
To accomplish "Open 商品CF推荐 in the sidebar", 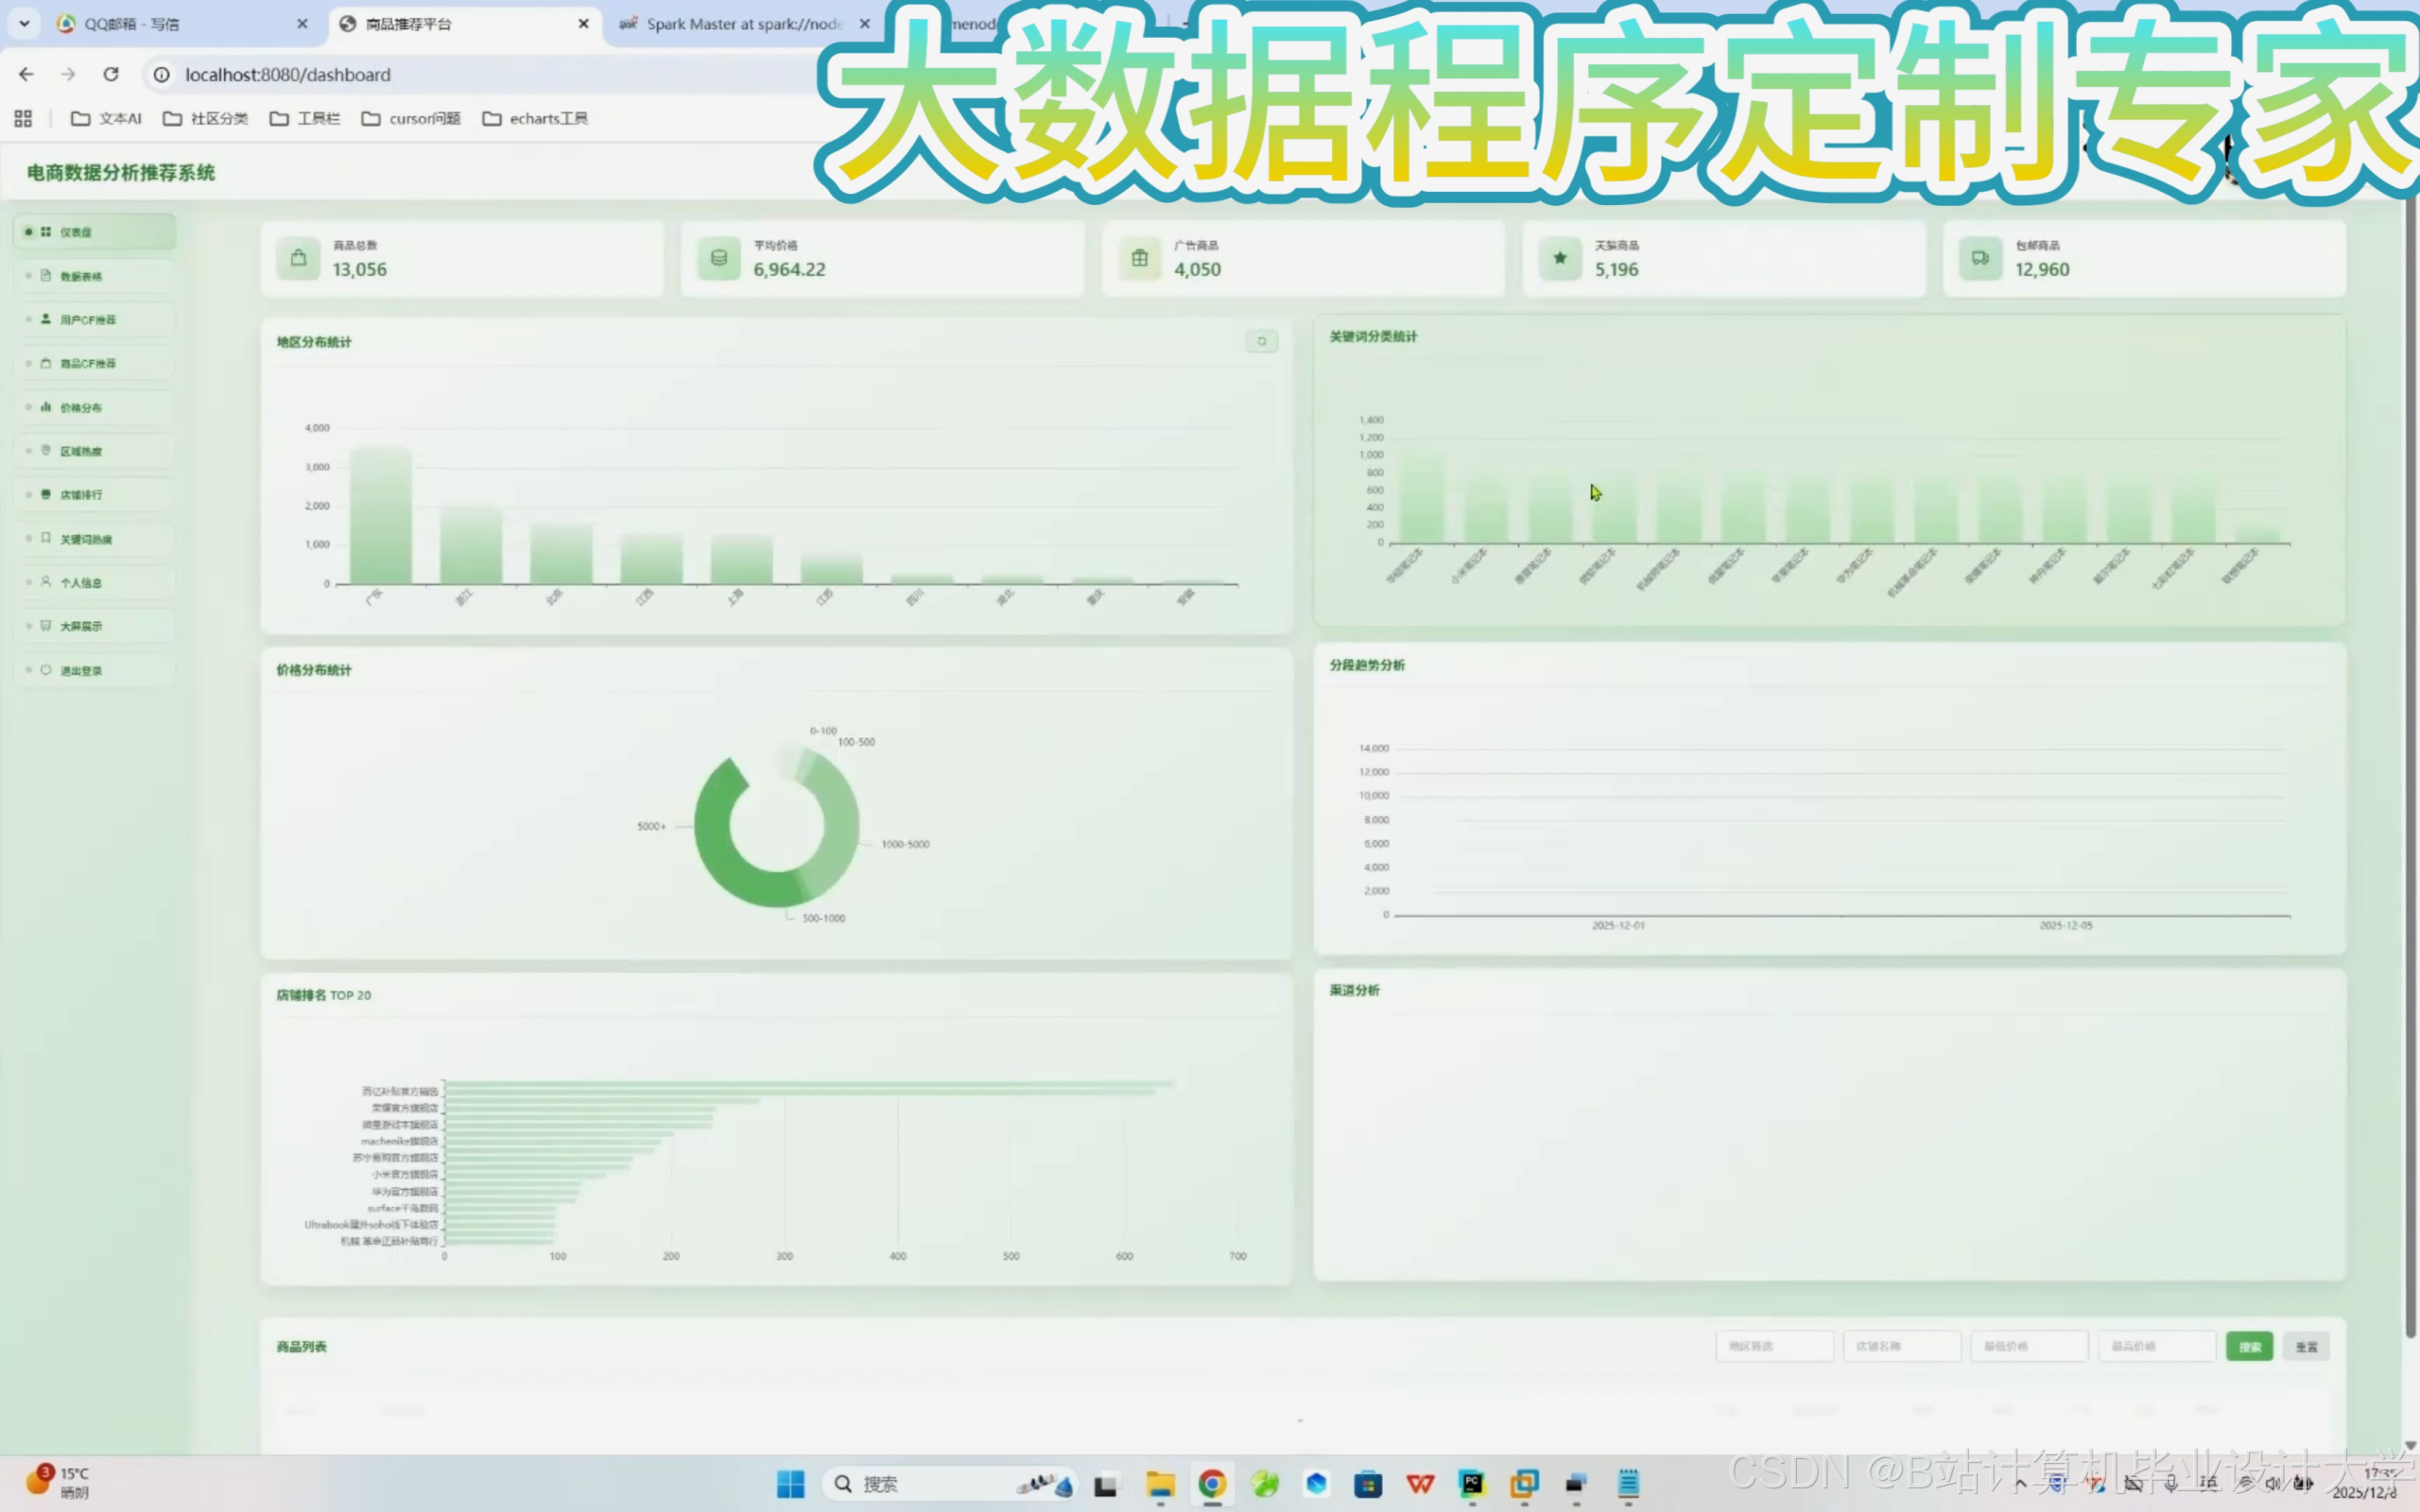I will point(88,363).
